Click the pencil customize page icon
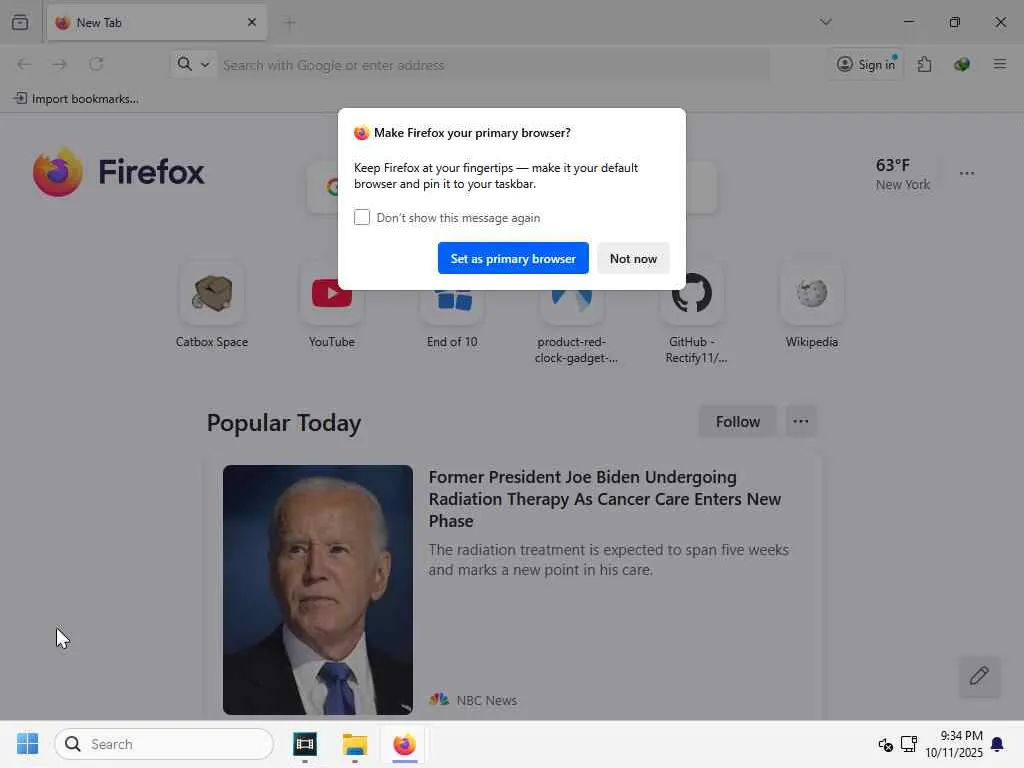Screen dimensions: 1024x768 979,675
